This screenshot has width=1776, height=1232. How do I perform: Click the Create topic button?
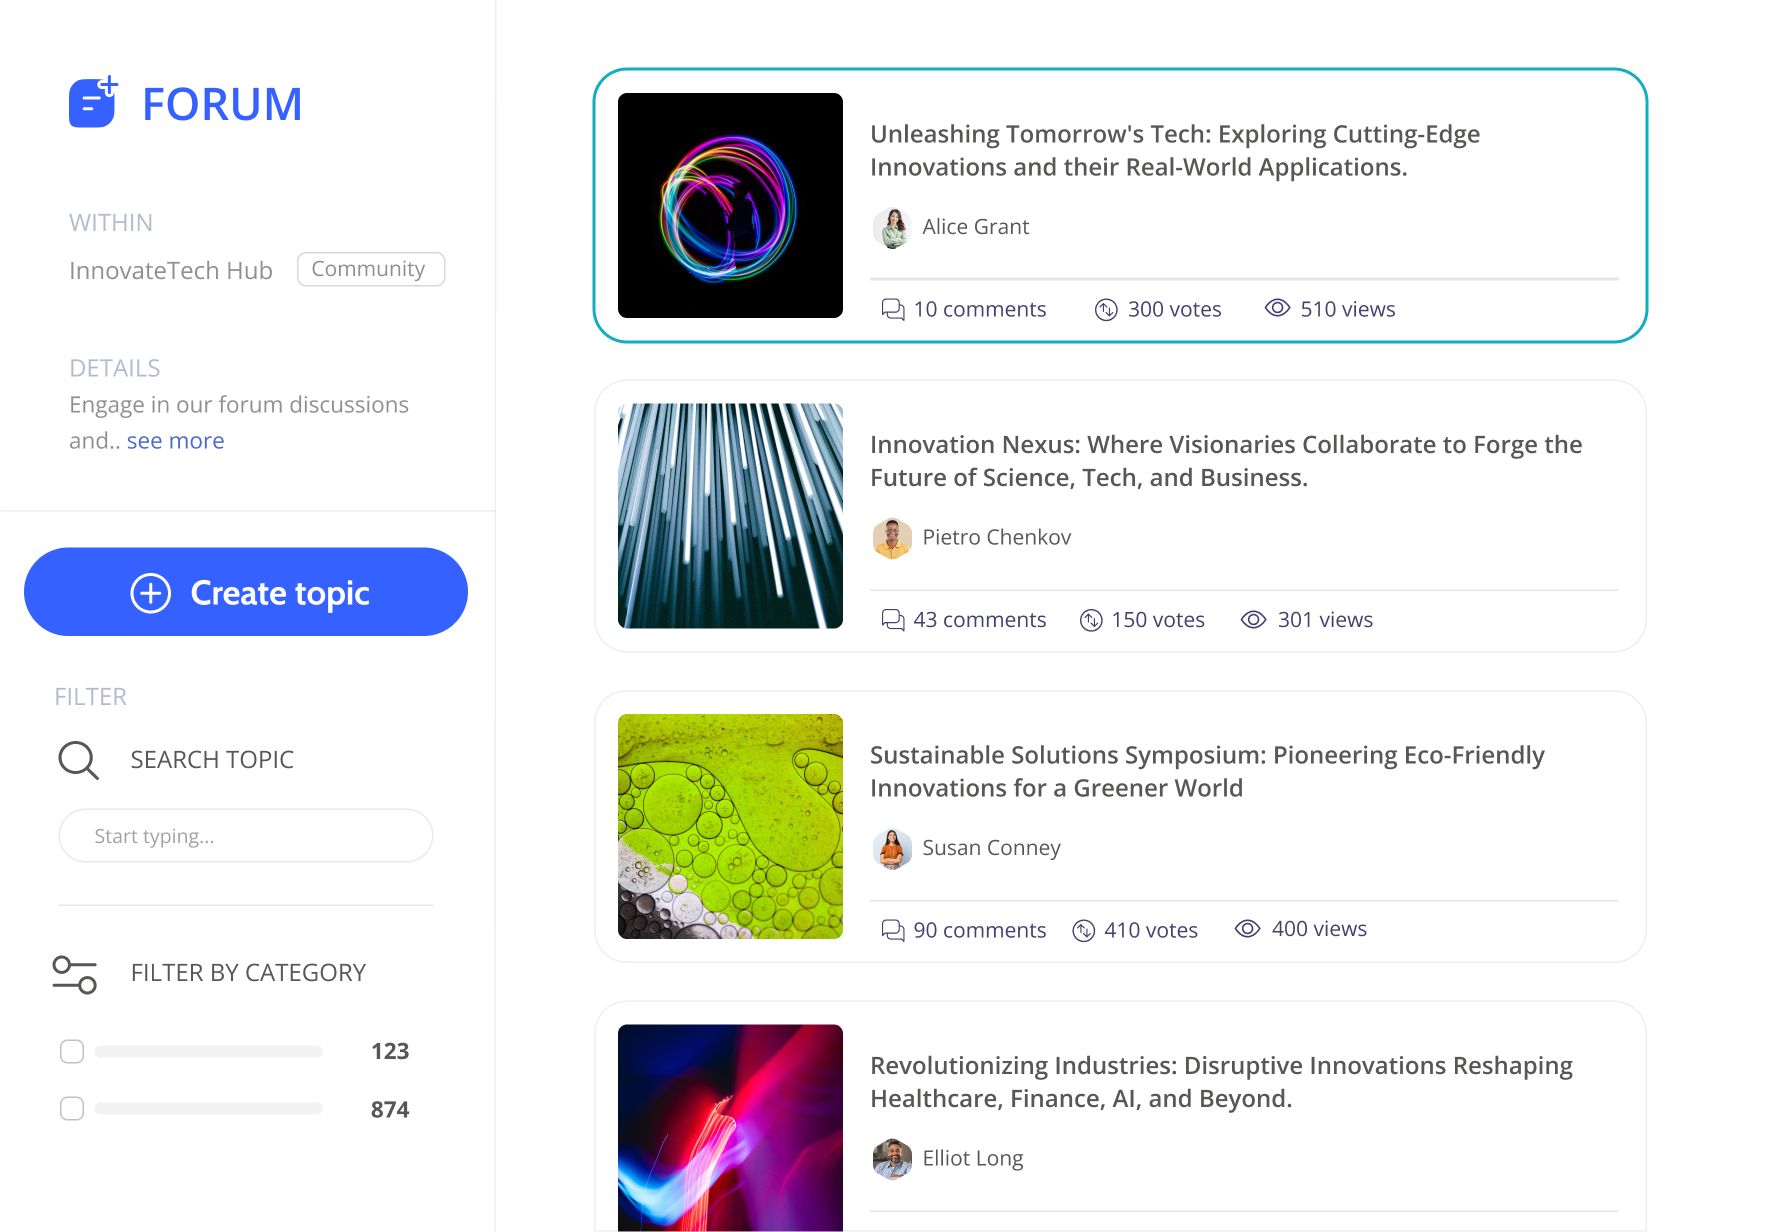click(x=246, y=592)
